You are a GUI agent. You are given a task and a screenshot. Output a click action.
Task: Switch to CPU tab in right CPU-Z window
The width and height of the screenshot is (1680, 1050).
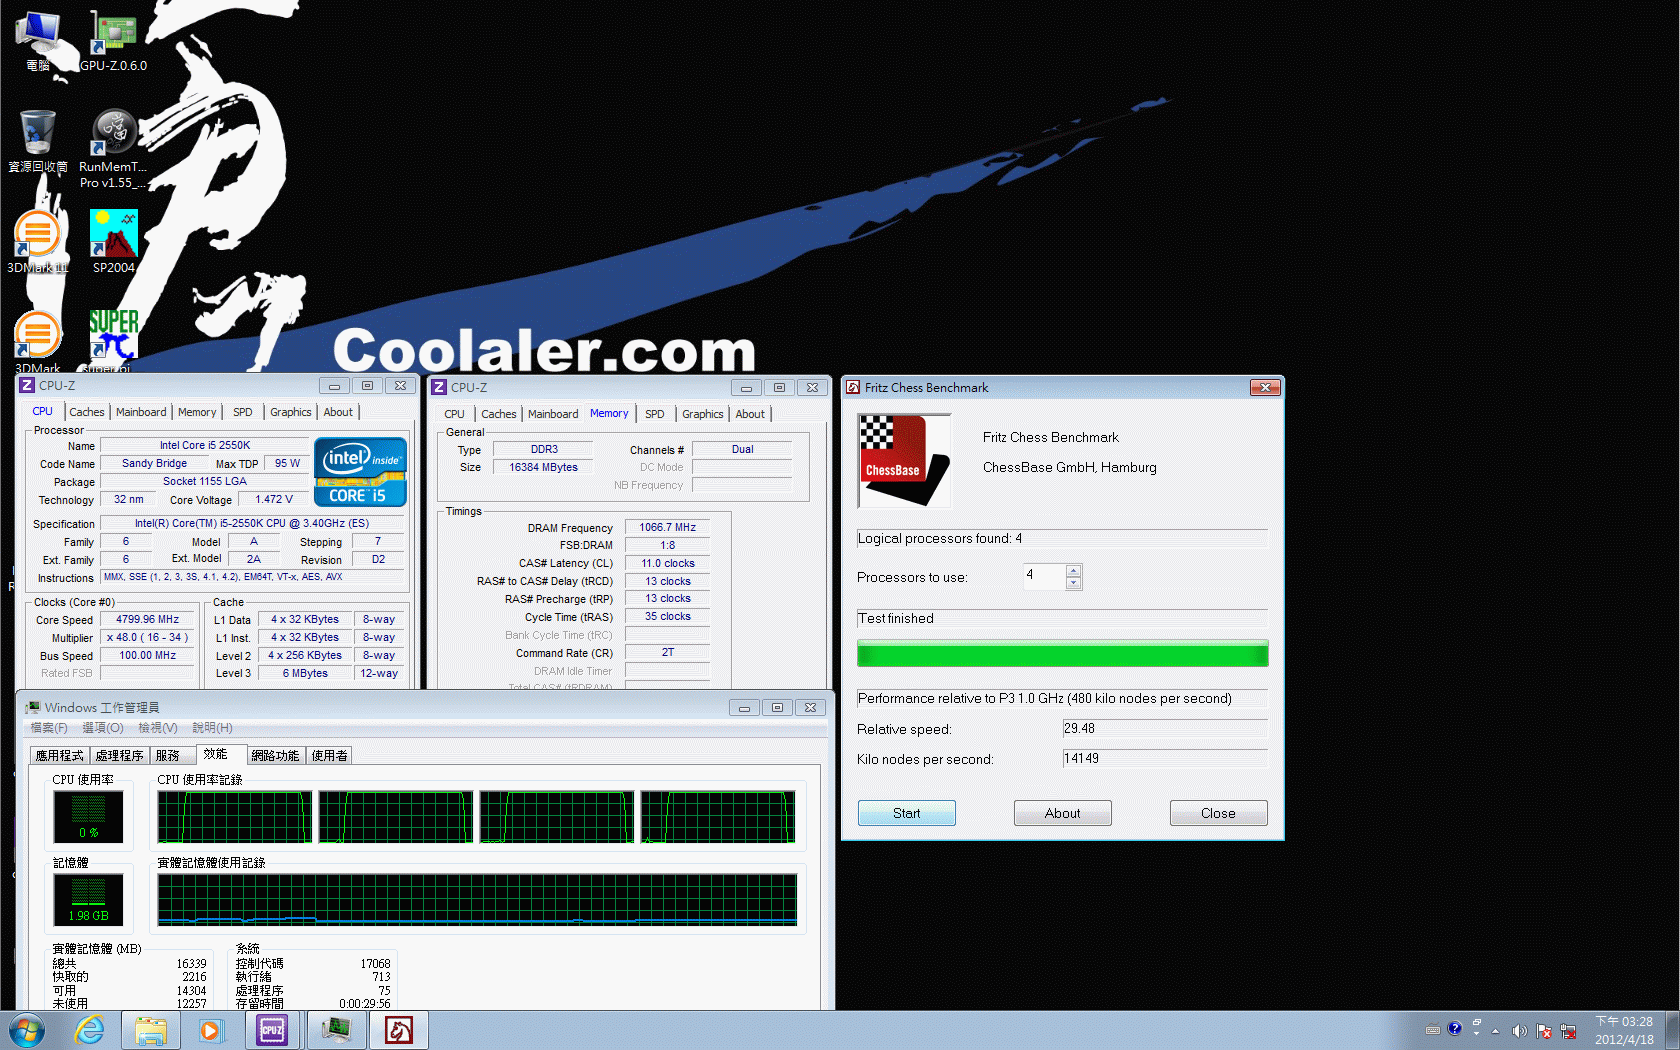pyautogui.click(x=455, y=414)
